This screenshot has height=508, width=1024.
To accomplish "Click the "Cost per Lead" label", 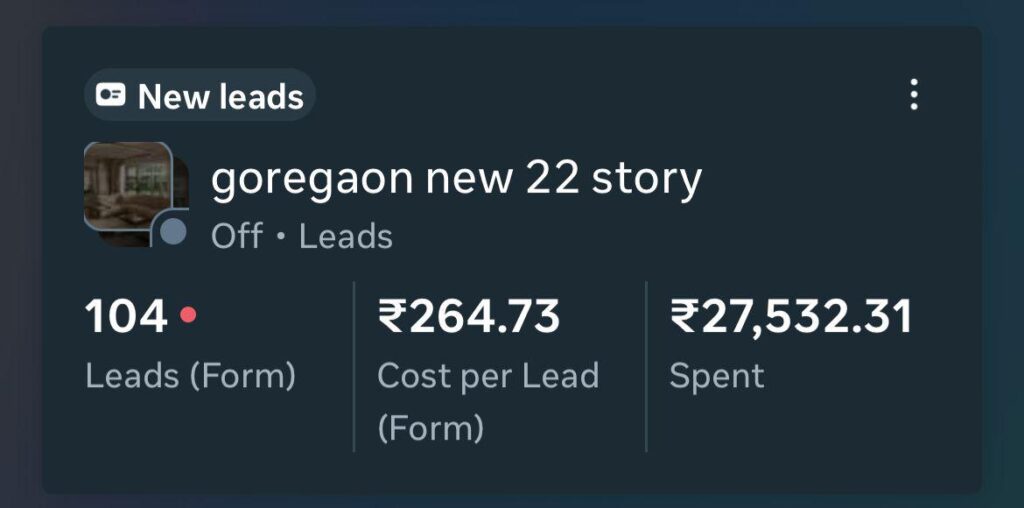I will [x=488, y=376].
